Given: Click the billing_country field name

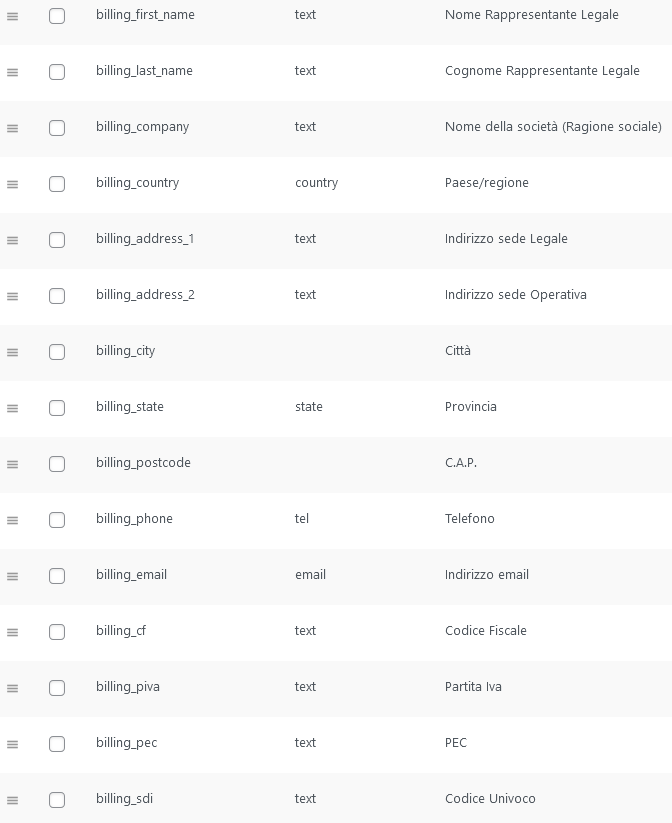Looking at the screenshot, I should click(x=137, y=183).
